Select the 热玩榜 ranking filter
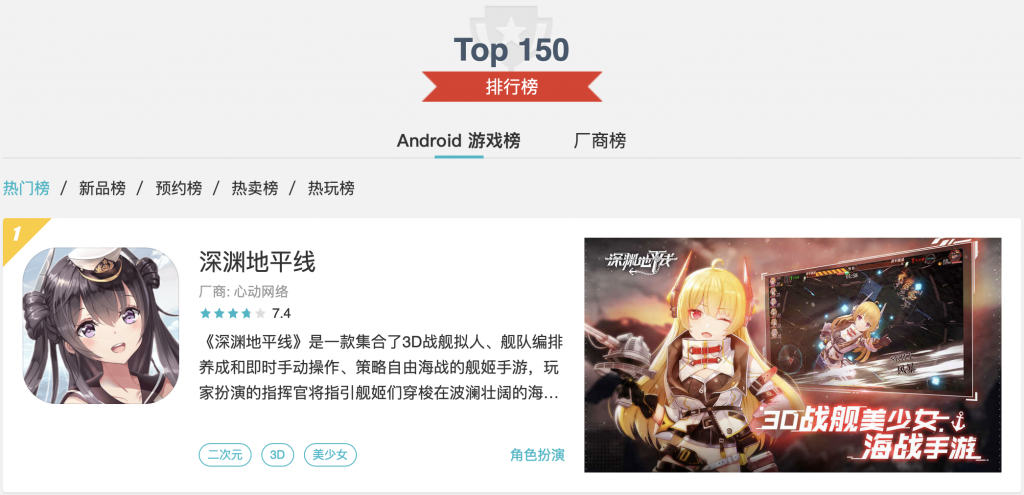The width and height of the screenshot is (1024, 495). tap(331, 189)
